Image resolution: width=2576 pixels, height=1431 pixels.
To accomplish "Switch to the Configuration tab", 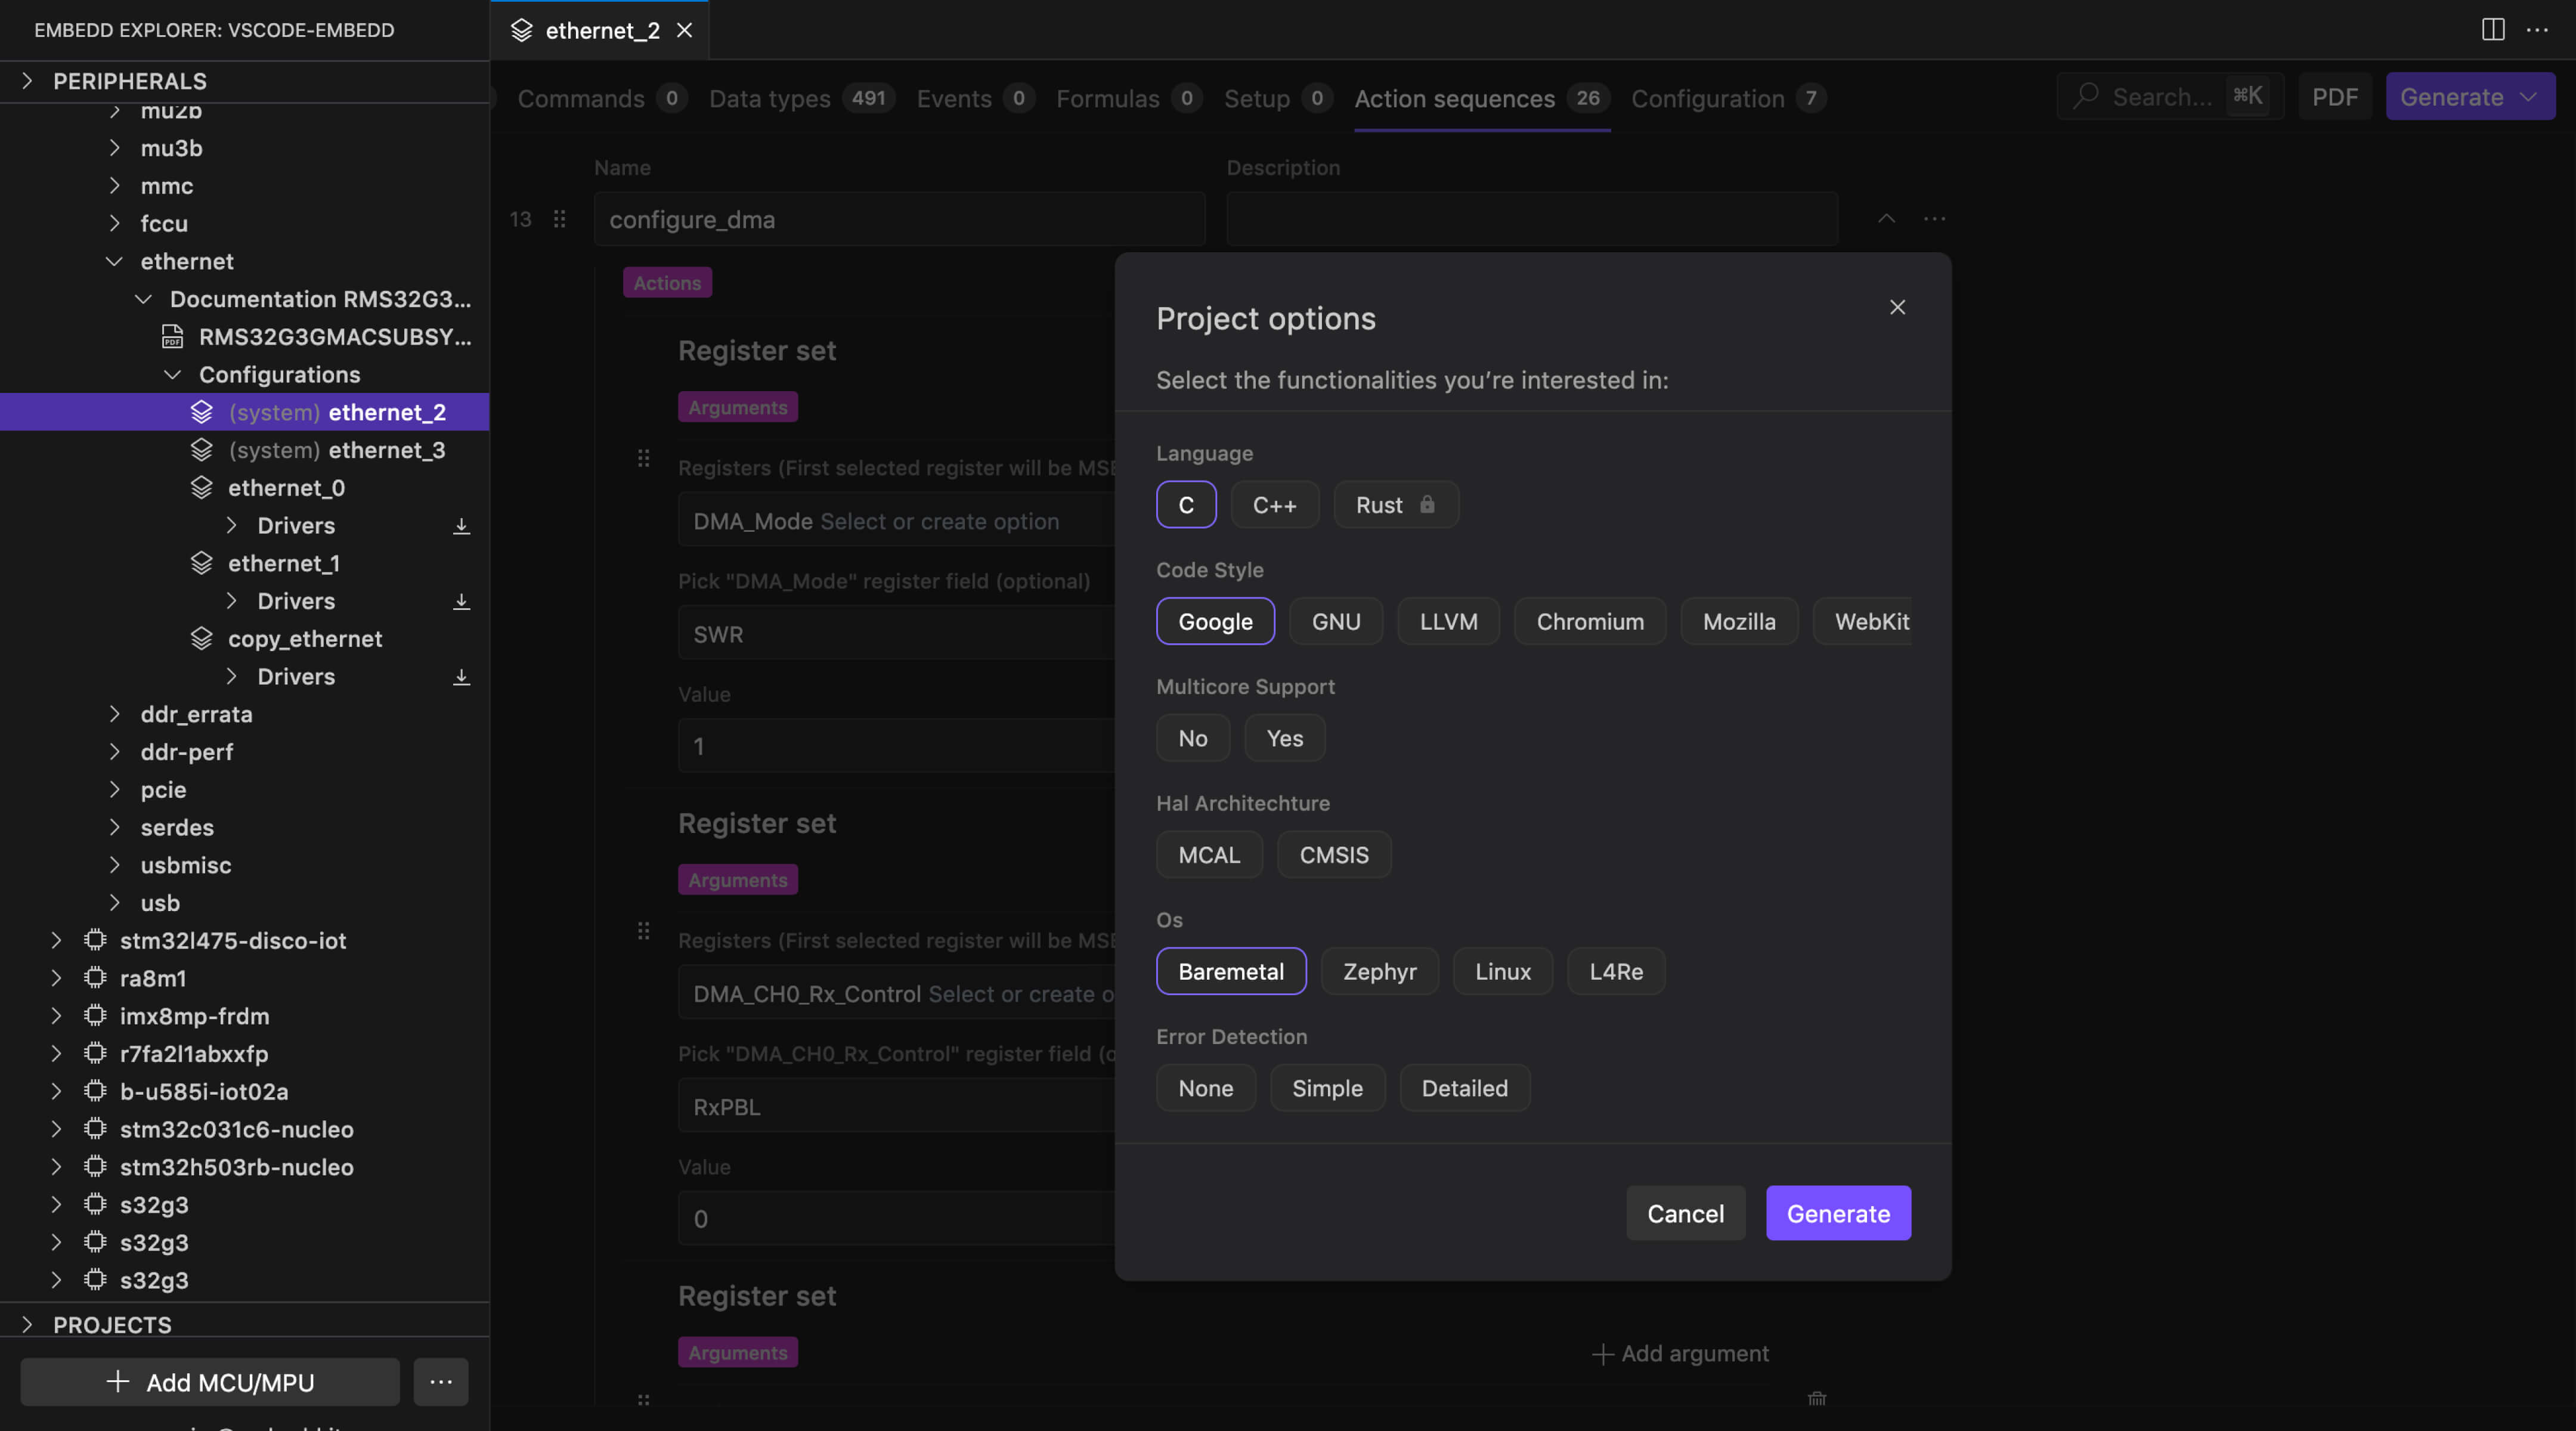I will 1707,98.
